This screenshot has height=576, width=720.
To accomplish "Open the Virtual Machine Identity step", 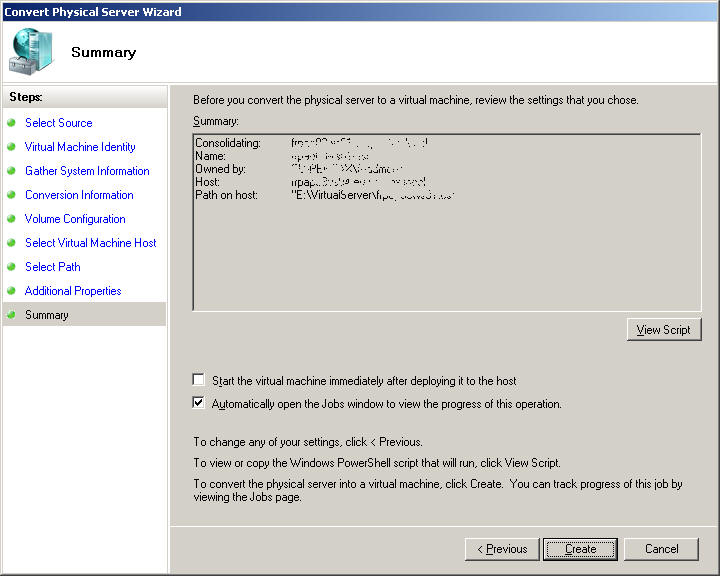I will (x=80, y=147).
